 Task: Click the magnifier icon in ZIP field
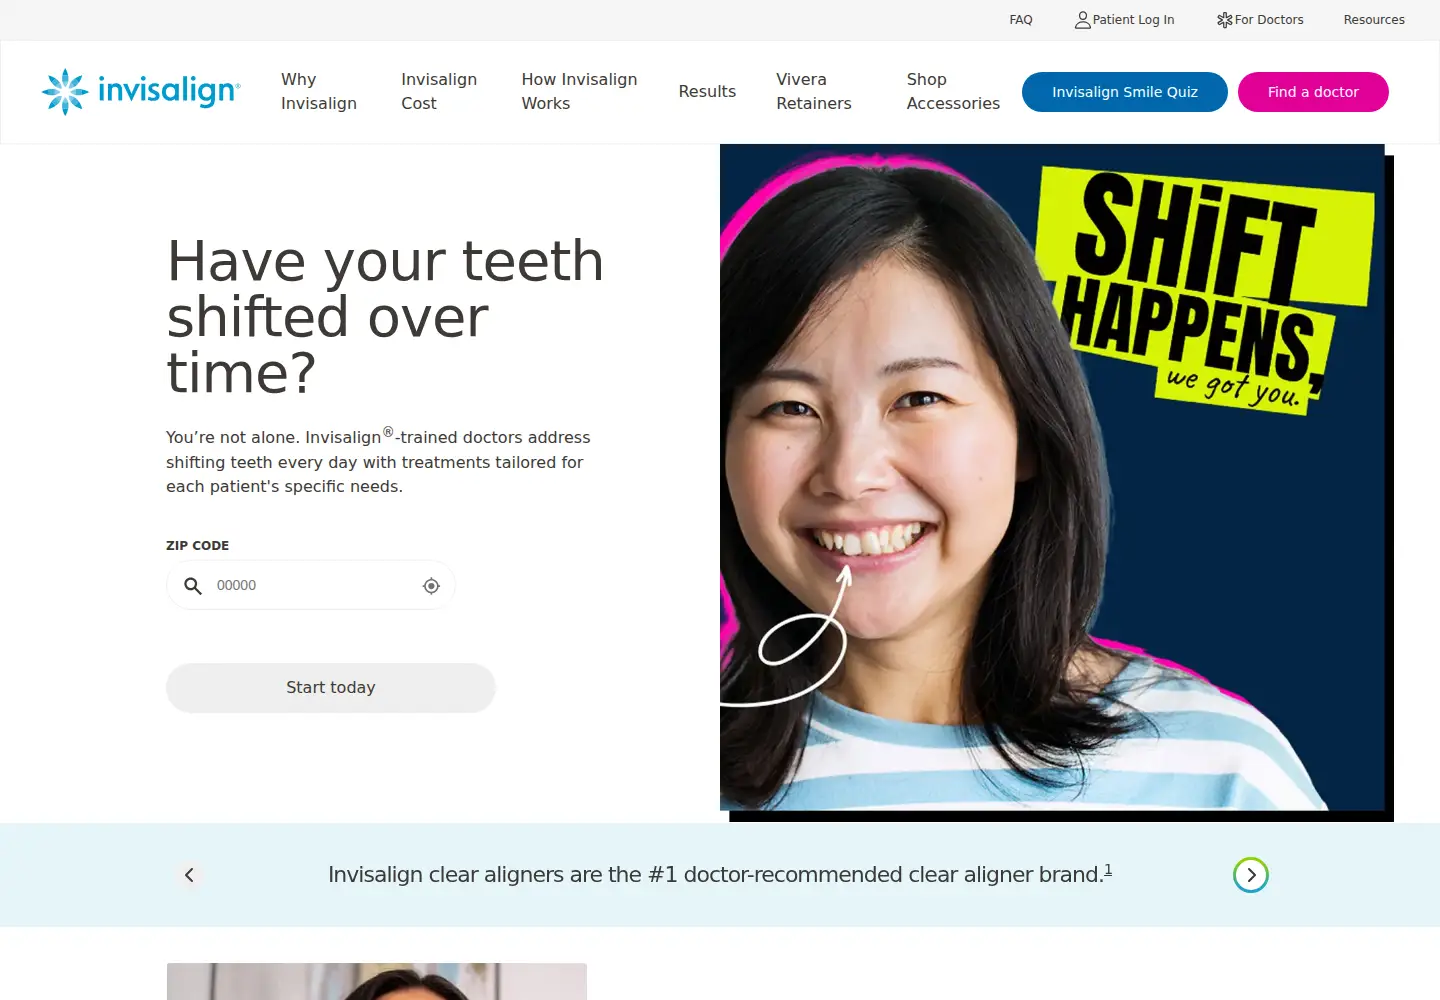(193, 586)
